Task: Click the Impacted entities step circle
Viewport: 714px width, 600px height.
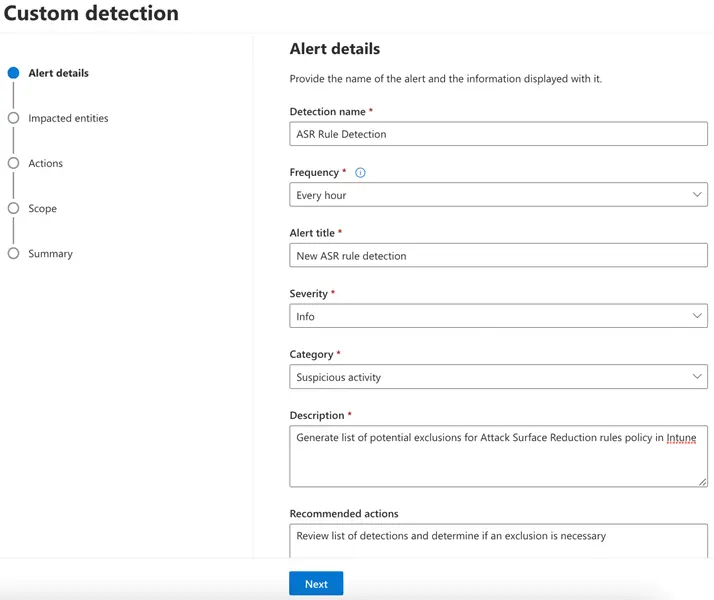Action: point(13,118)
